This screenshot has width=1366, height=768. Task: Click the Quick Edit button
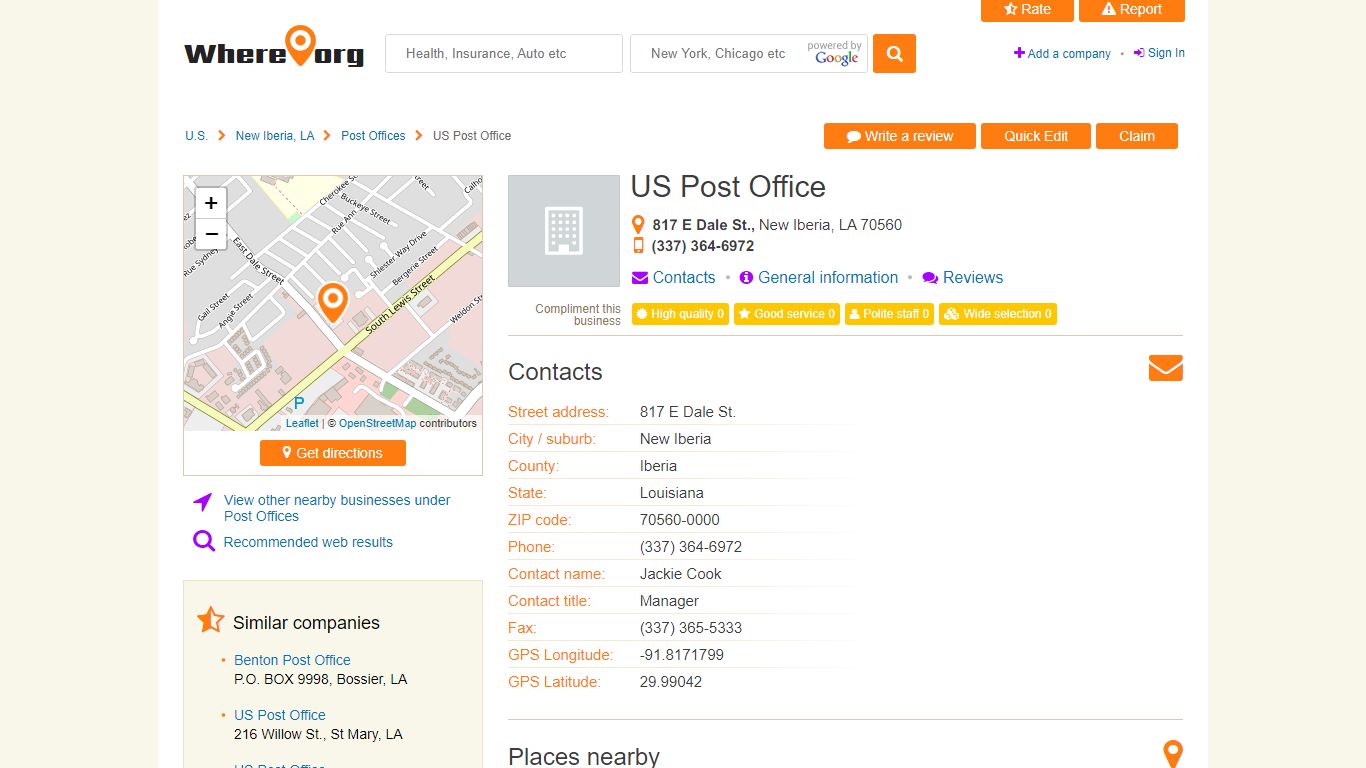tap(1036, 136)
